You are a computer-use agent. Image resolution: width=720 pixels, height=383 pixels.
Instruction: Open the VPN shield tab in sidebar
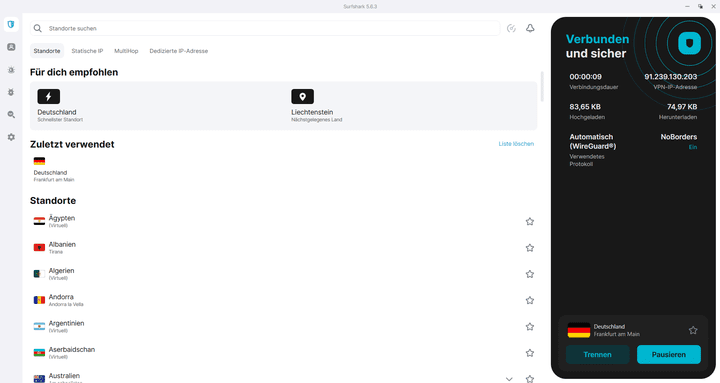[x=11, y=24]
